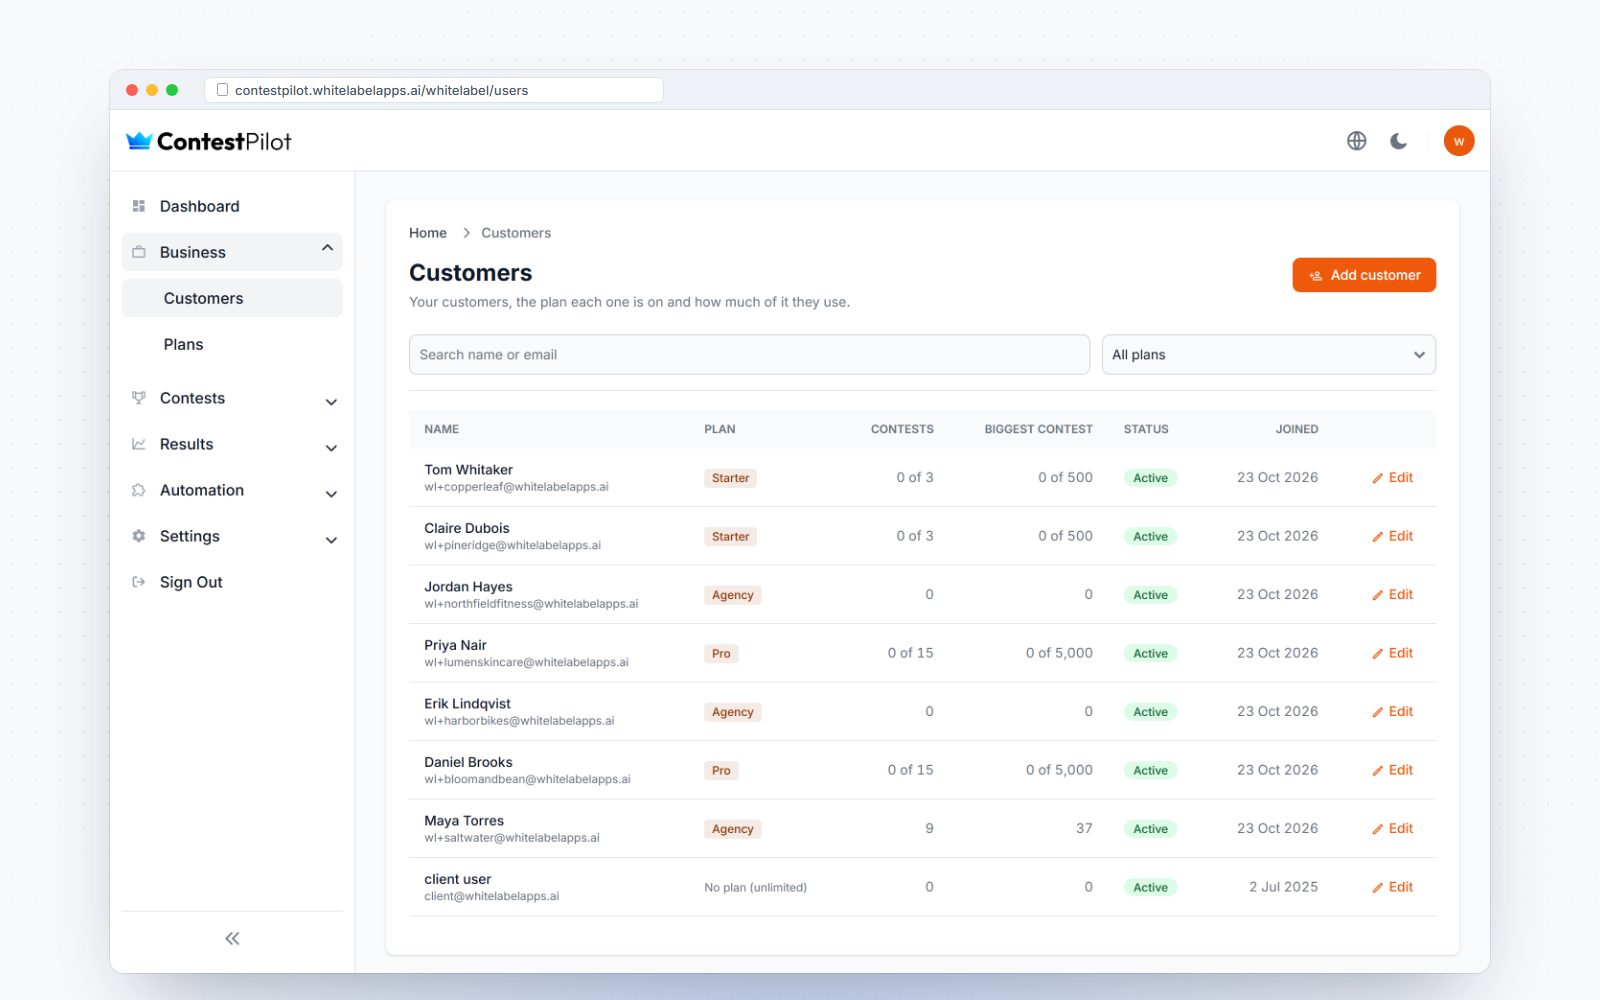Click the Sign Out arrow icon
Viewport: 1600px width, 1000px height.
pos(139,582)
